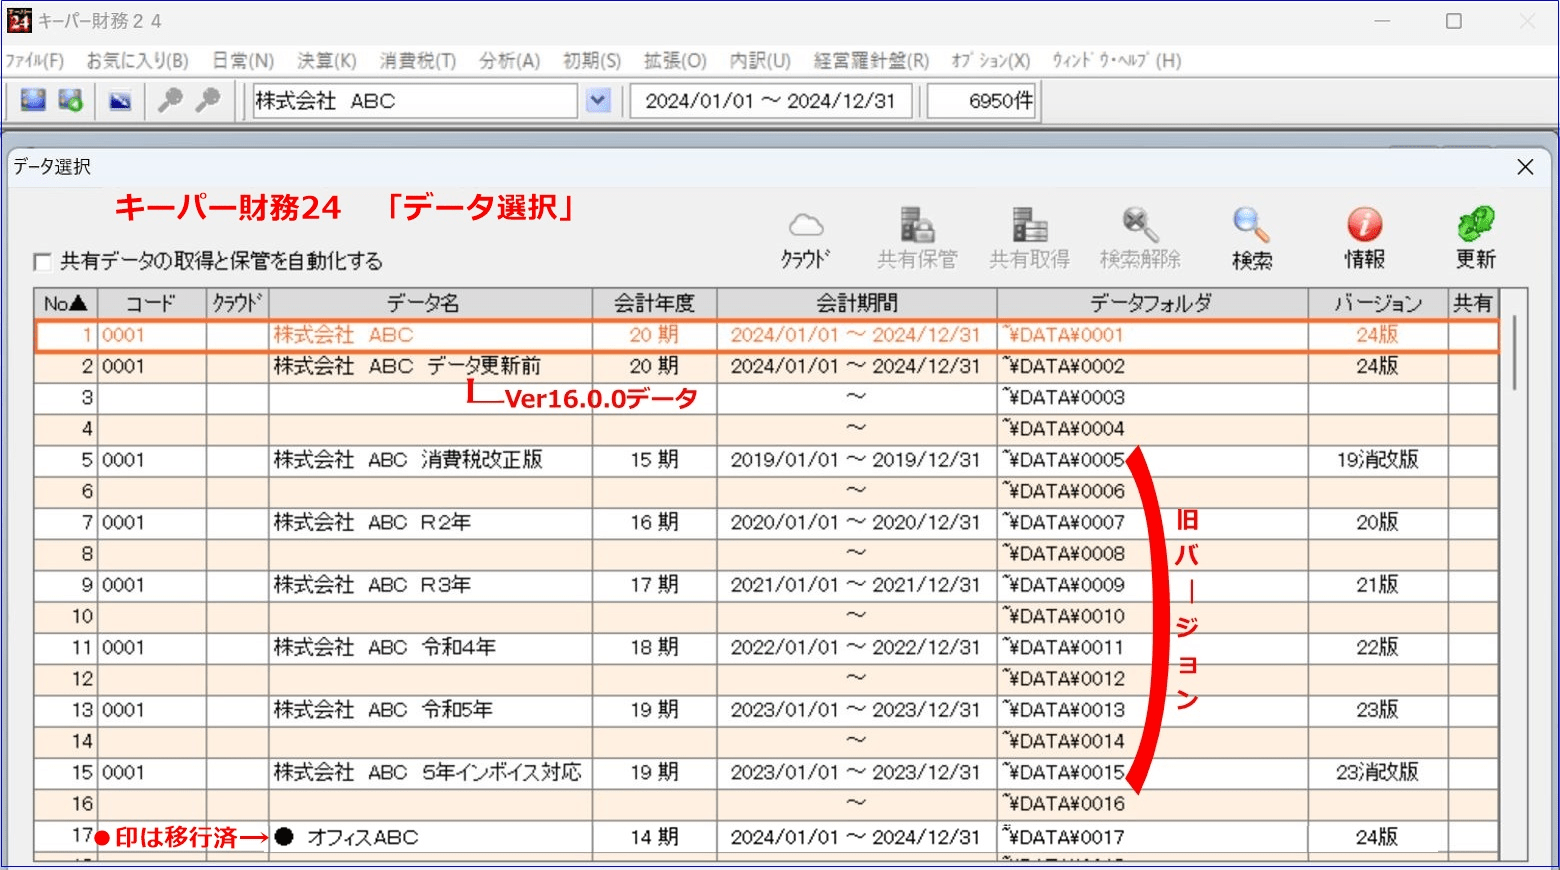Select row 株式会社 ABC 5年インボイス対応

[767, 773]
